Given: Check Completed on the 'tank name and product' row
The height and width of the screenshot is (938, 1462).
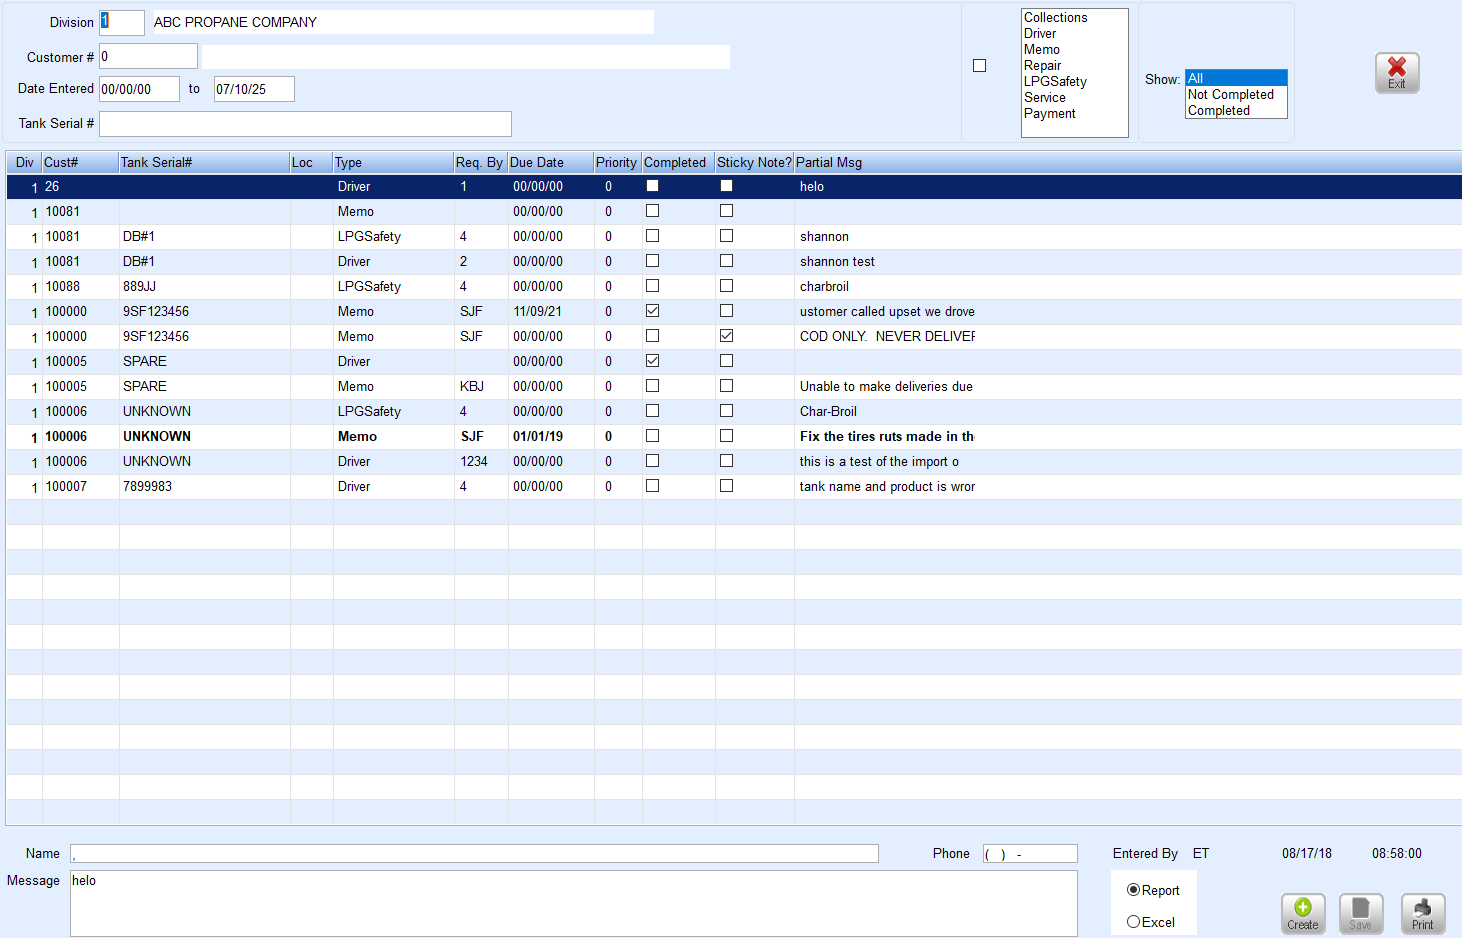Looking at the screenshot, I should 652,486.
